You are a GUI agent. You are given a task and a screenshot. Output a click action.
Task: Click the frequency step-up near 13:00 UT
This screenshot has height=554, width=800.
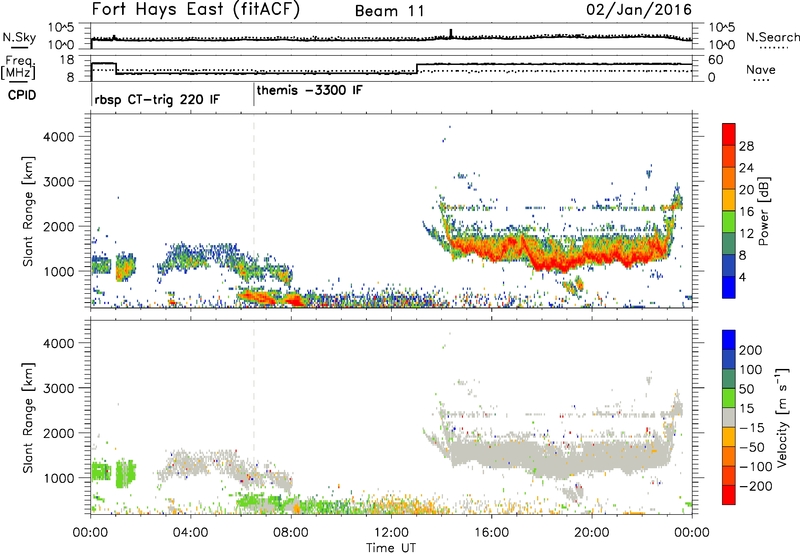(417, 68)
